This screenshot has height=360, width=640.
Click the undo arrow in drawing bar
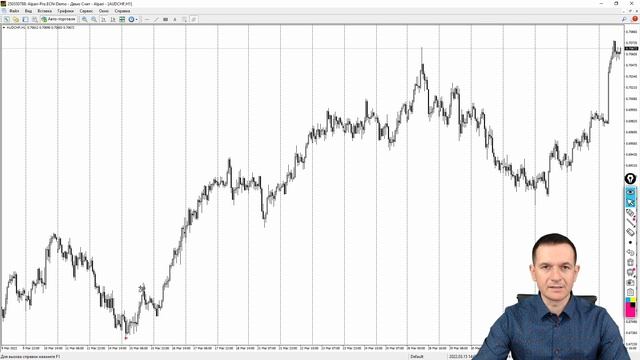click(630, 252)
